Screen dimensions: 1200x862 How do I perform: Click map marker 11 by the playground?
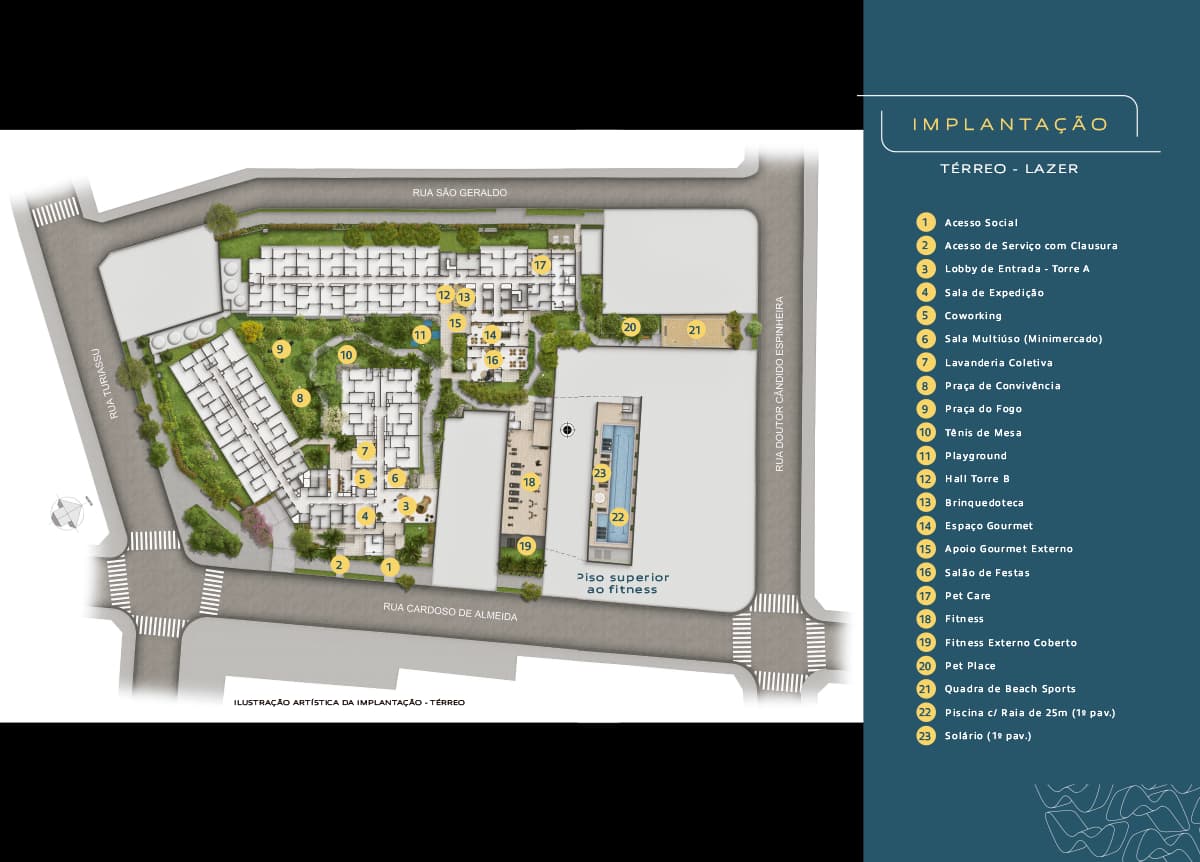point(421,334)
